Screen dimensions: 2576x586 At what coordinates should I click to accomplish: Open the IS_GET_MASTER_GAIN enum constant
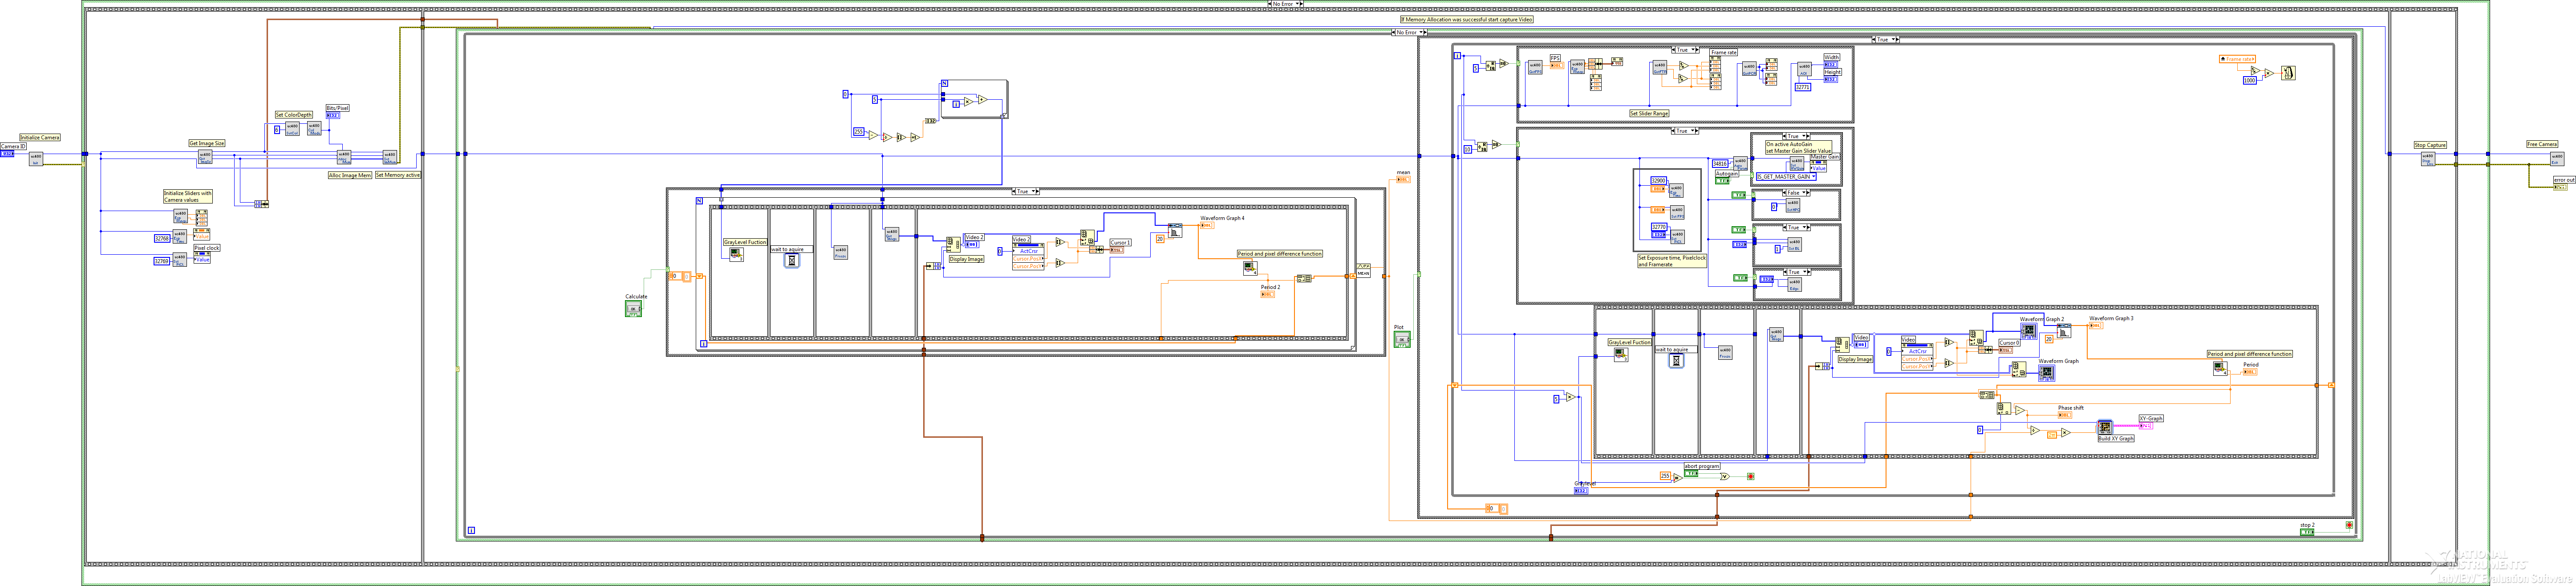tap(1786, 177)
